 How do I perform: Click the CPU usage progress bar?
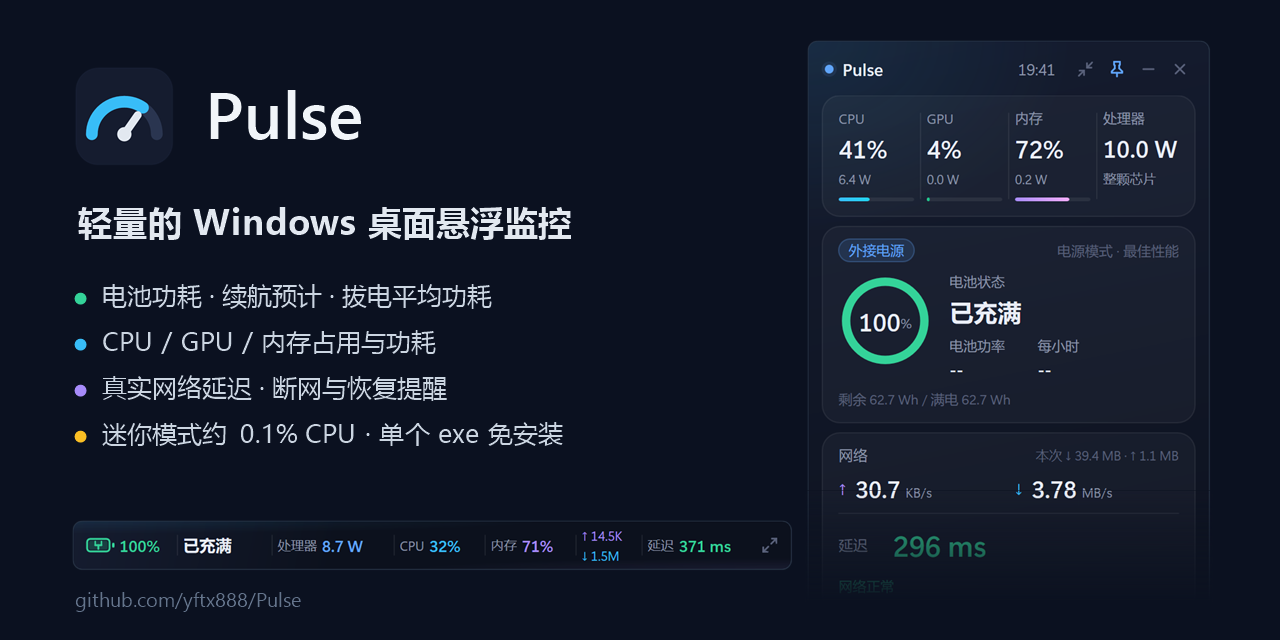(876, 199)
